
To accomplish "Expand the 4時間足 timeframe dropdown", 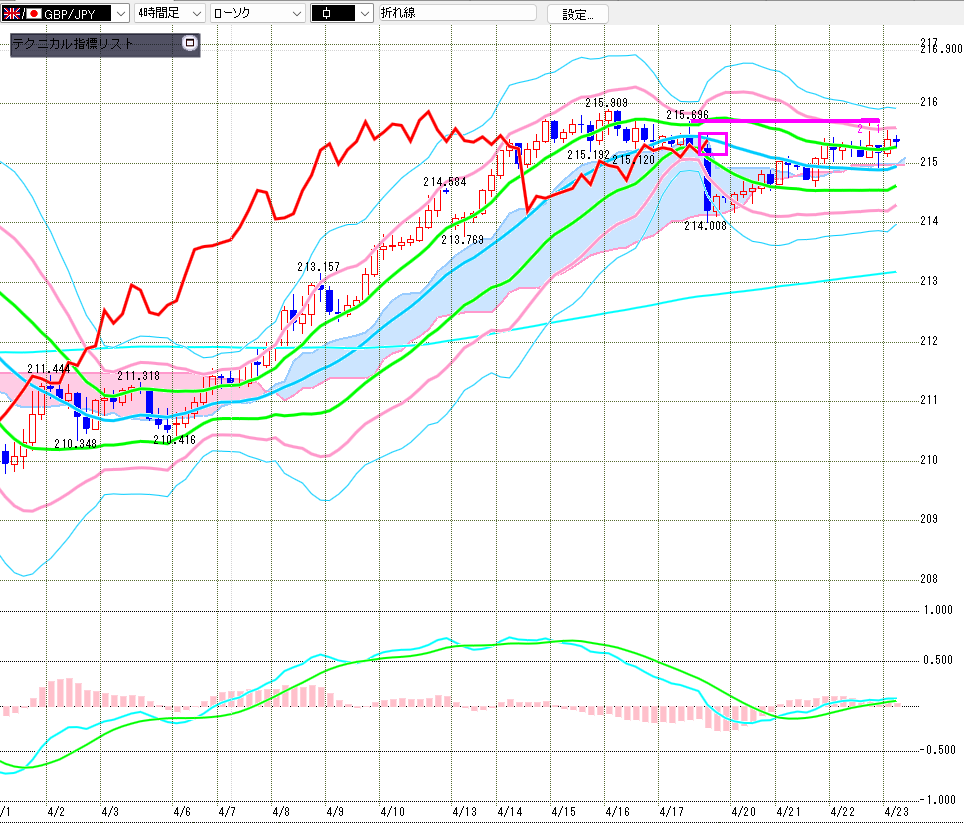I will pyautogui.click(x=195, y=14).
